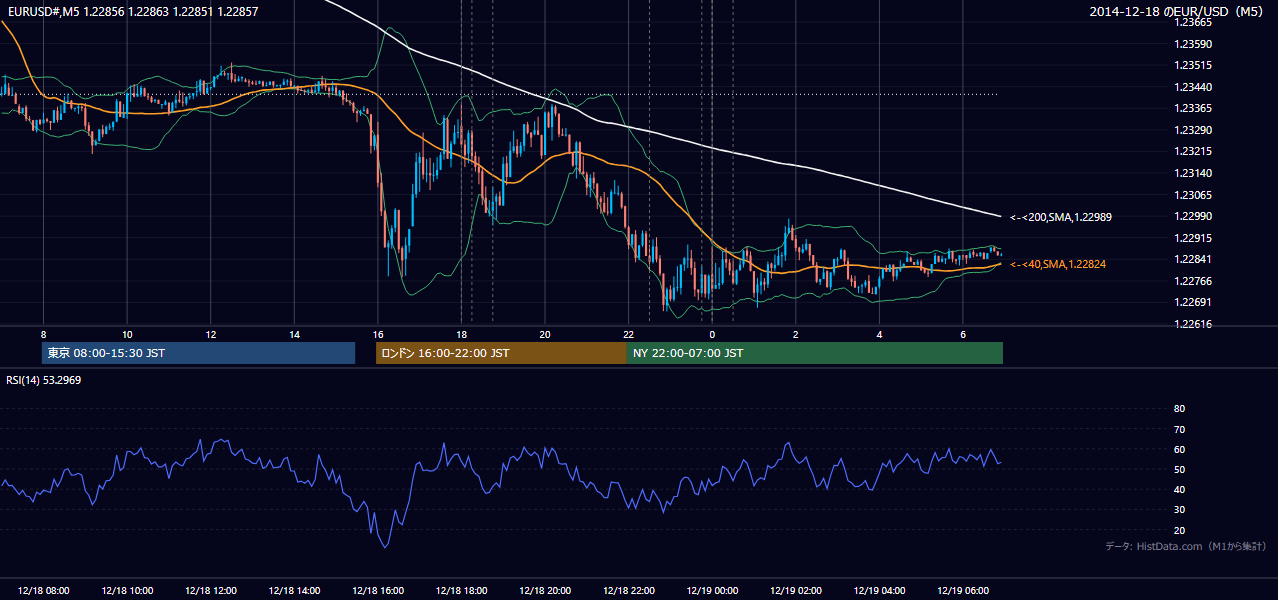This screenshot has height=600, width=1278.
Task: Select the 200 SMA label 1.22989
Action: (x=1061, y=217)
